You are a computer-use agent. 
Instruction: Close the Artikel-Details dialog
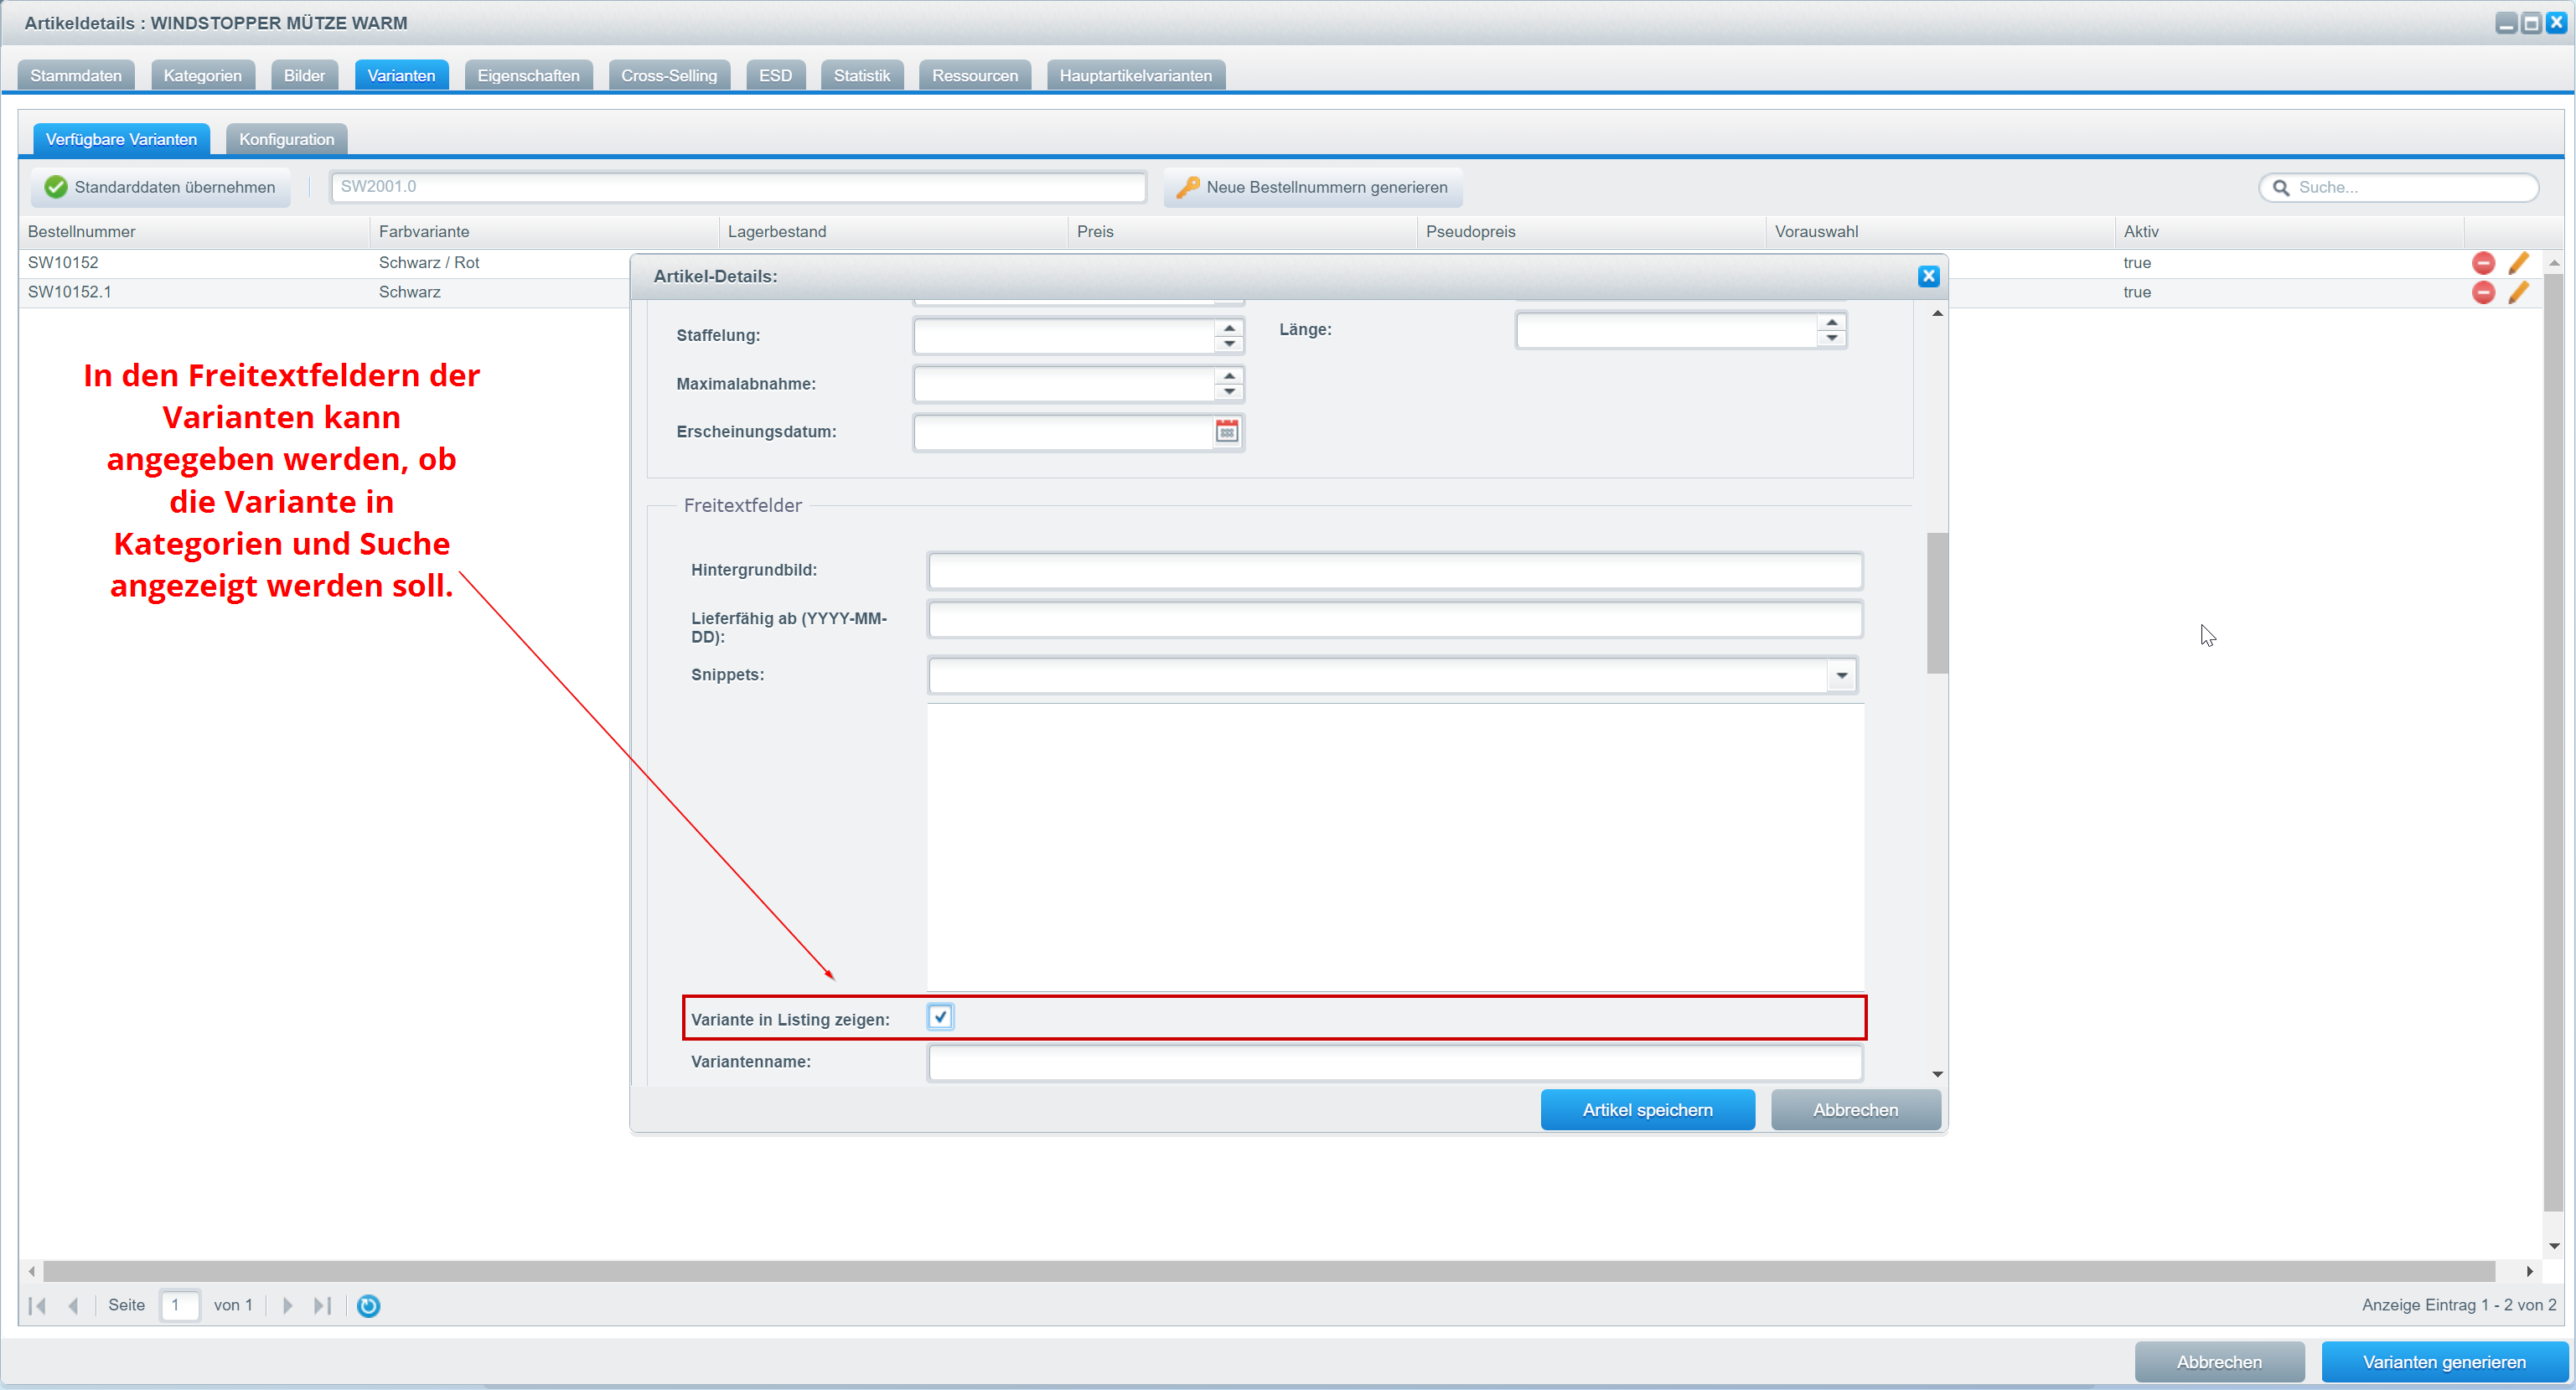coord(1928,277)
